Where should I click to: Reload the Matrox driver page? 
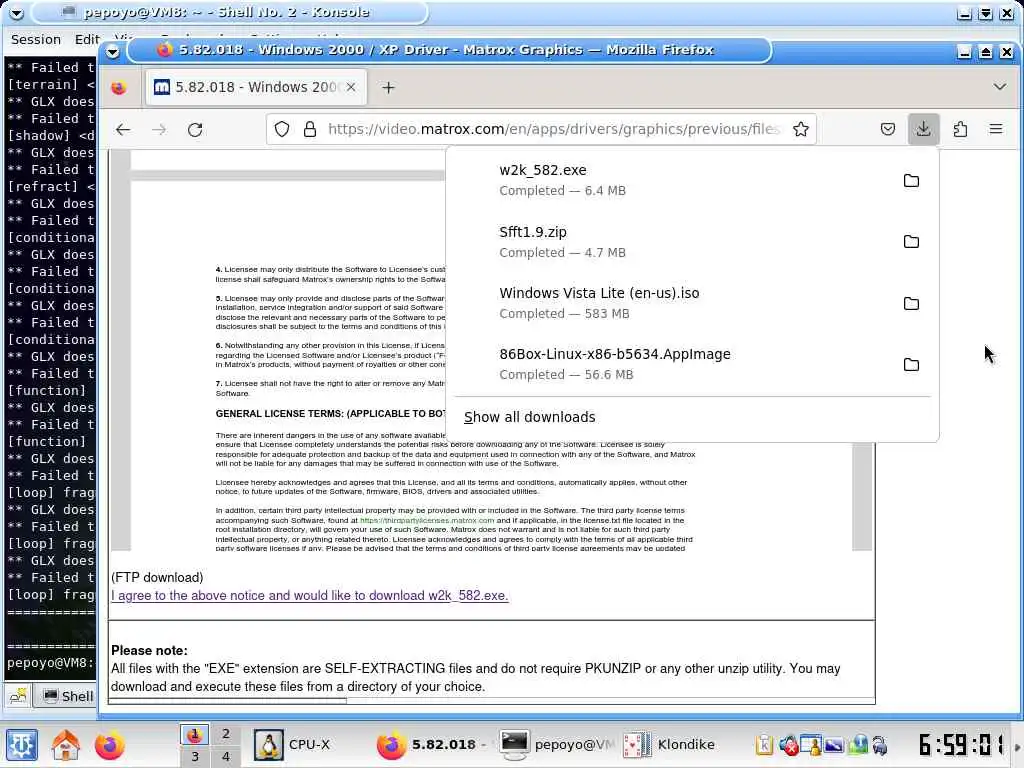coord(195,129)
